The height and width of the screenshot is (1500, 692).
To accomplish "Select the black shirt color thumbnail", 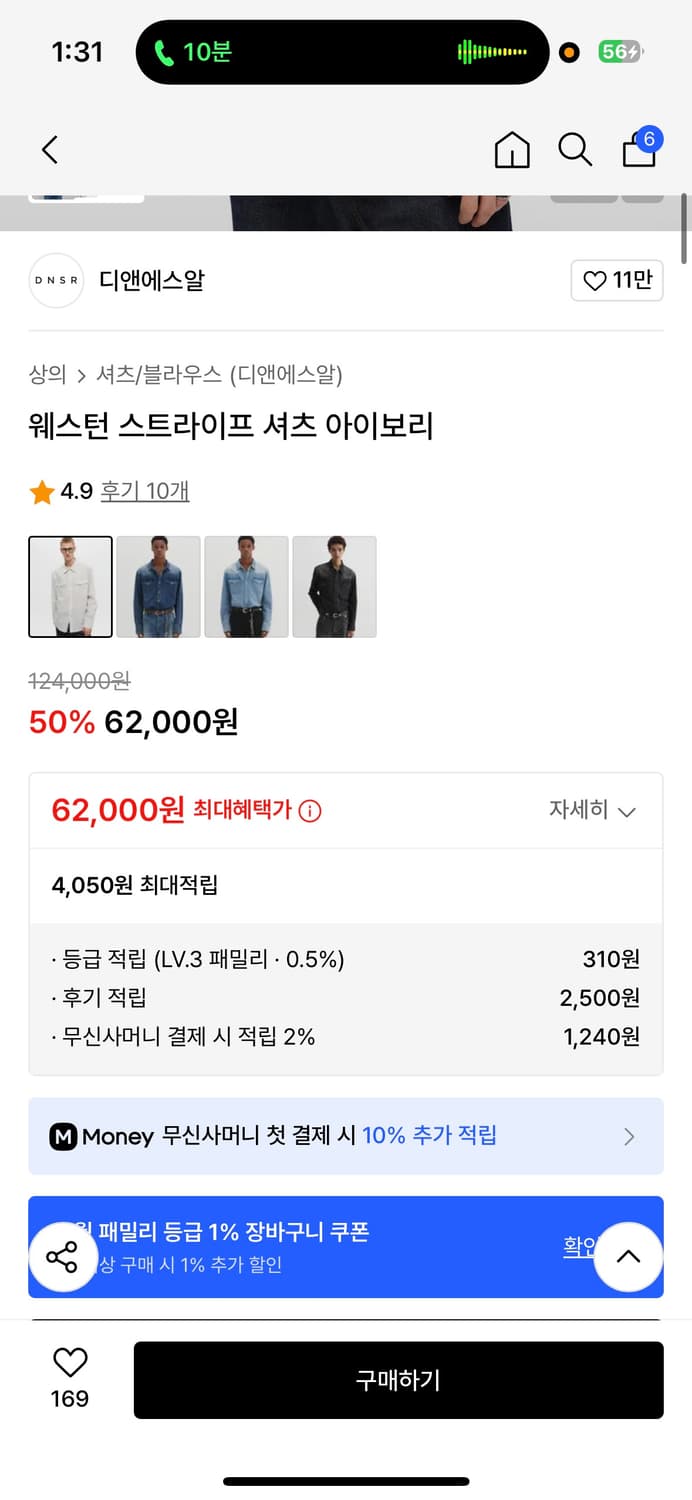I will point(334,587).
